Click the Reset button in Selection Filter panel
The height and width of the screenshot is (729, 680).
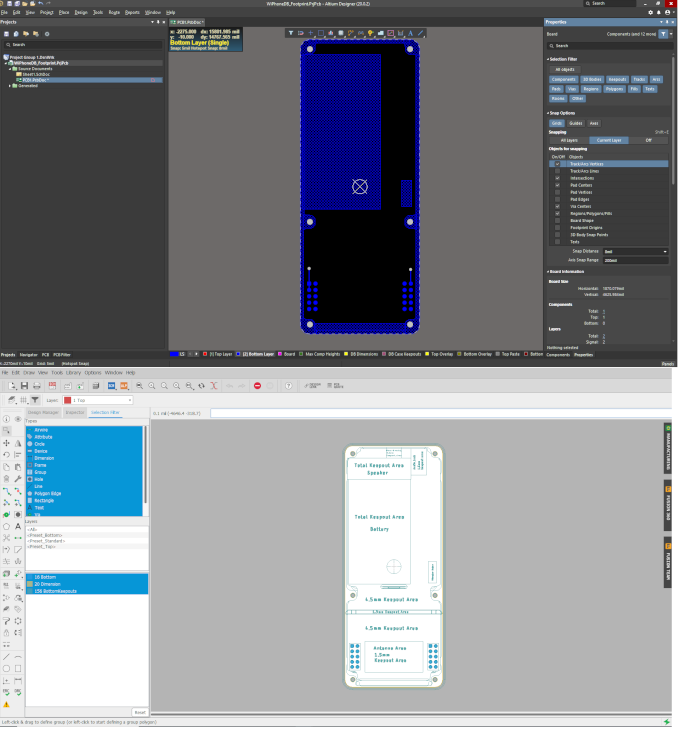coord(139,711)
